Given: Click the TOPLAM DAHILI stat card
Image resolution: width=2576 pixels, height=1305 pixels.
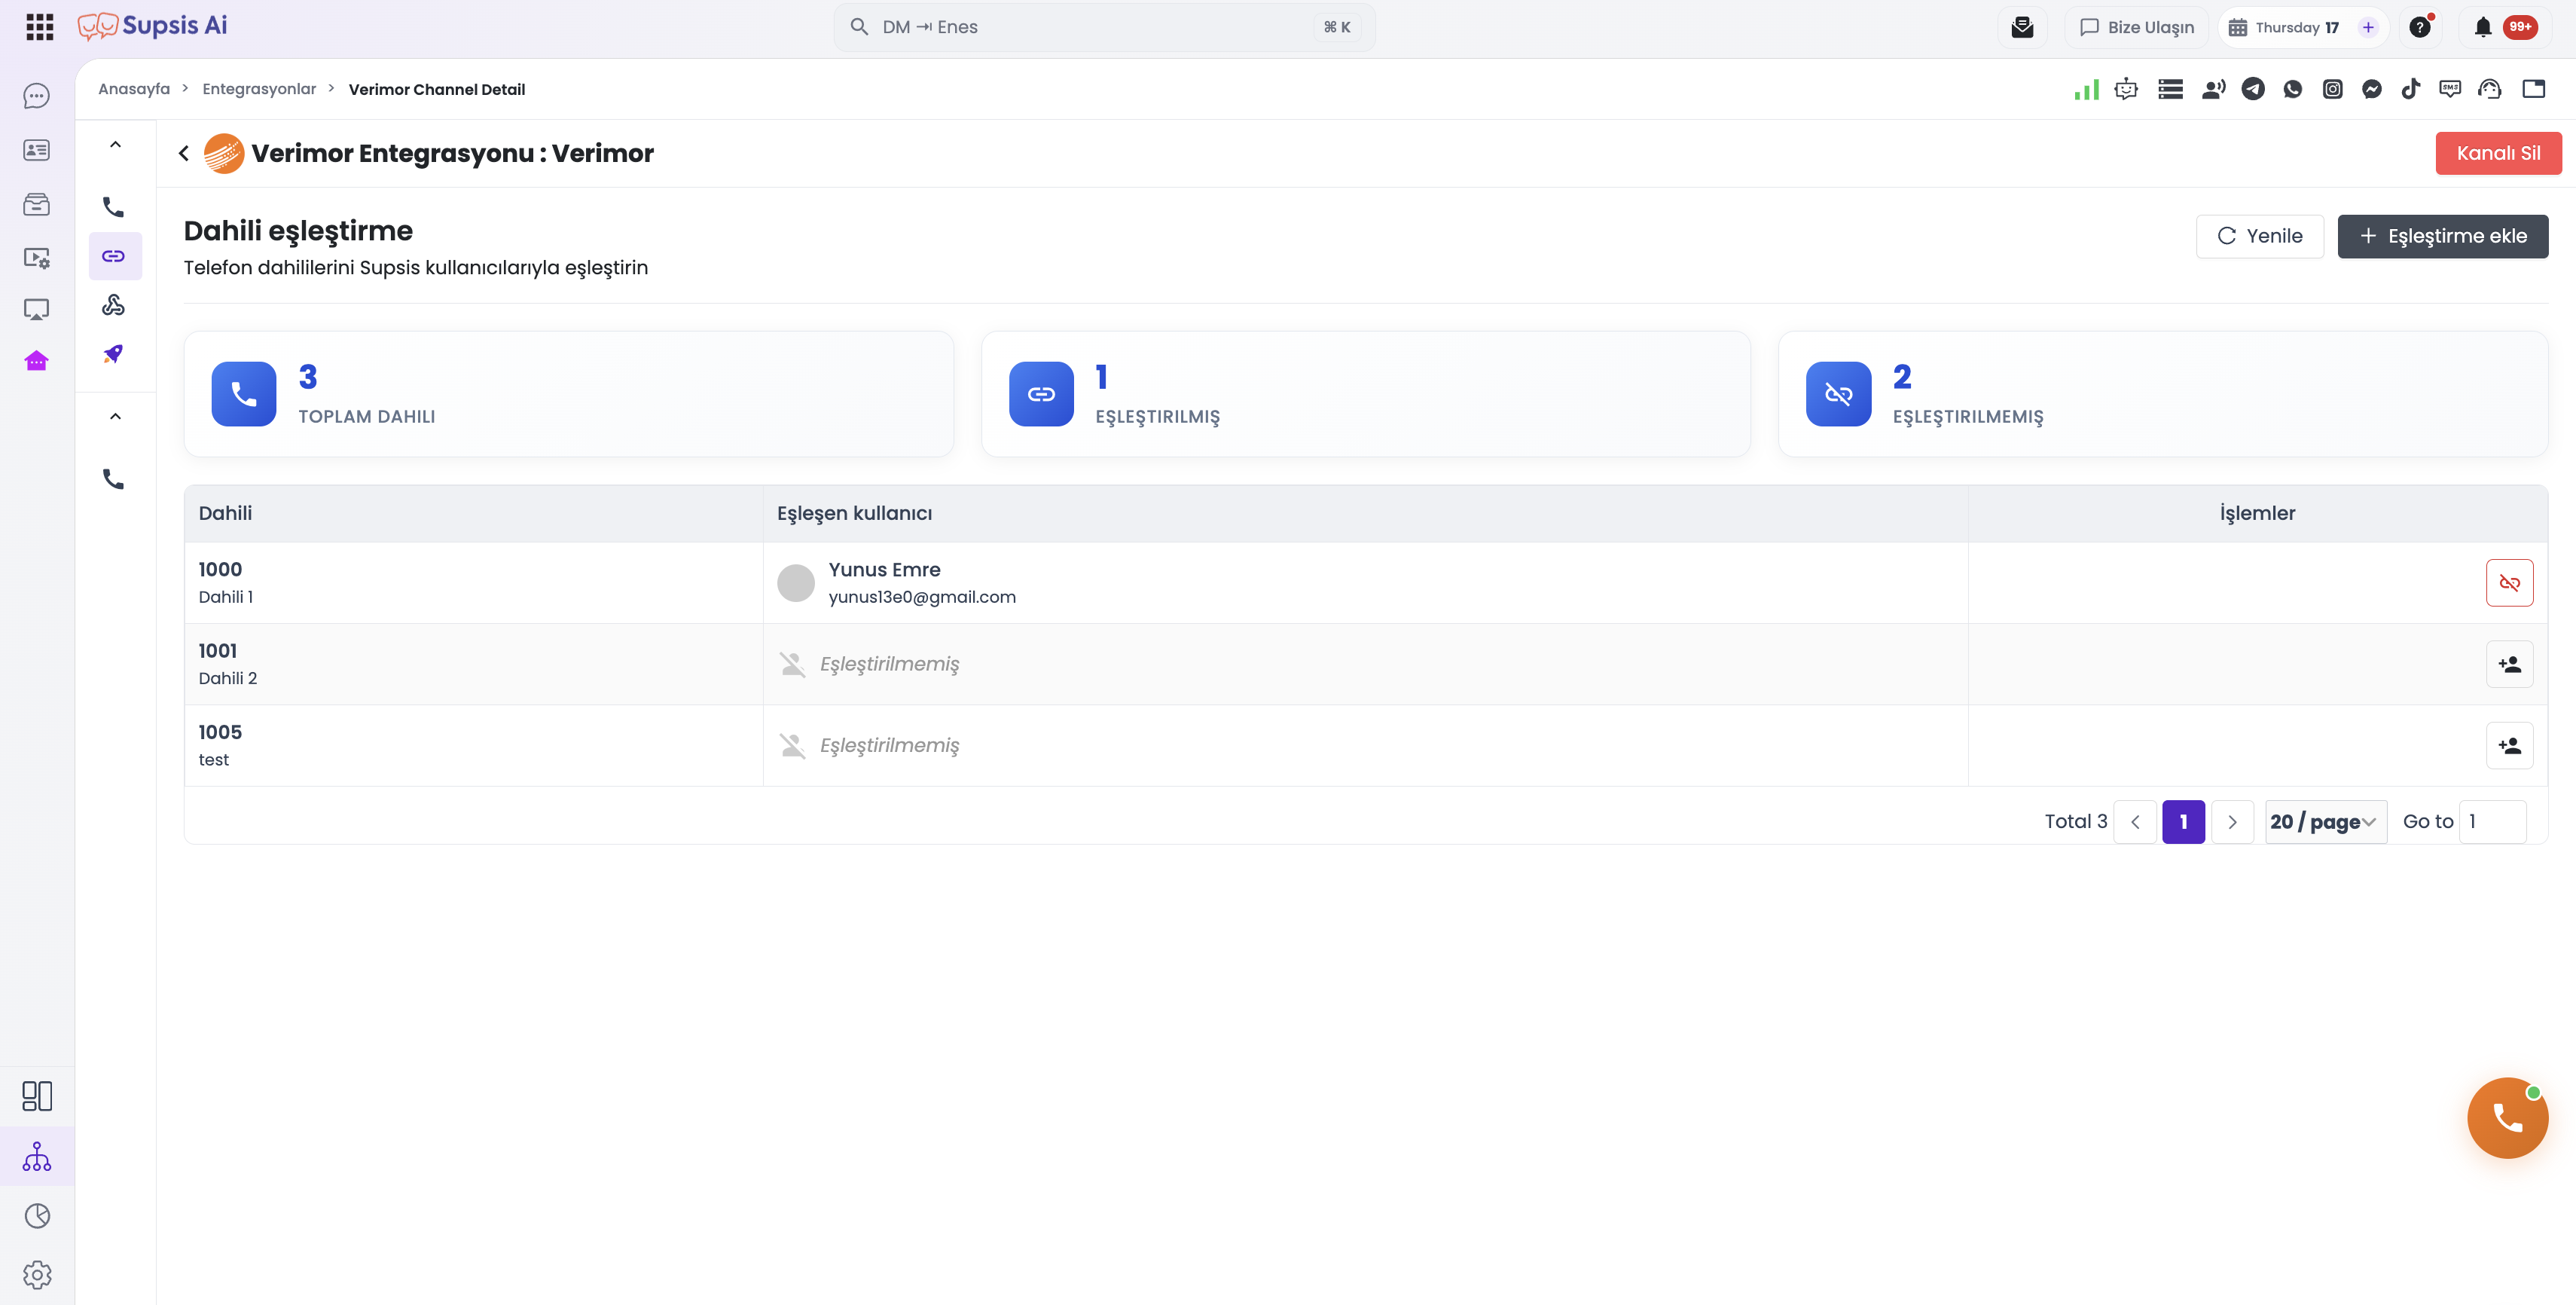Looking at the screenshot, I should [569, 394].
